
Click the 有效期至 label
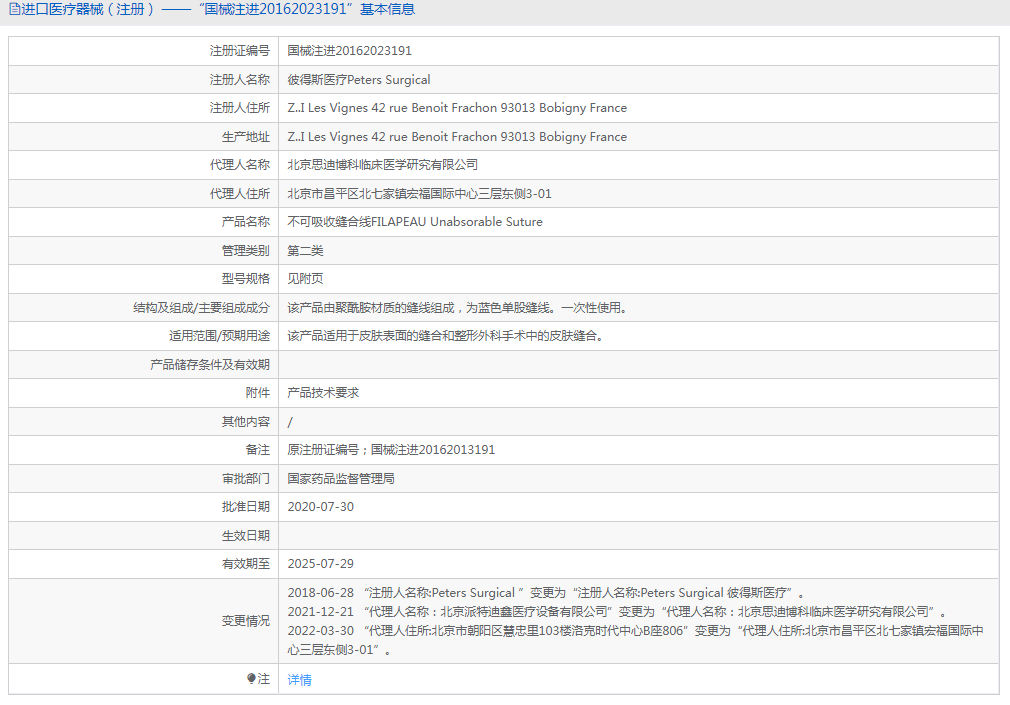pyautogui.click(x=245, y=564)
